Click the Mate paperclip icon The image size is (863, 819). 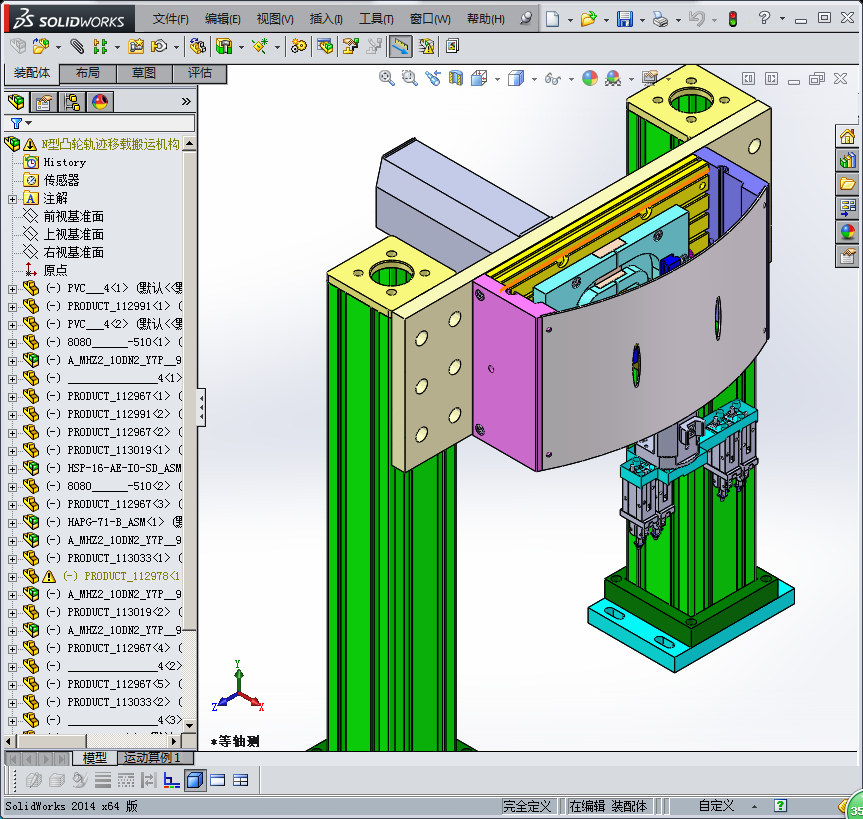coord(77,46)
